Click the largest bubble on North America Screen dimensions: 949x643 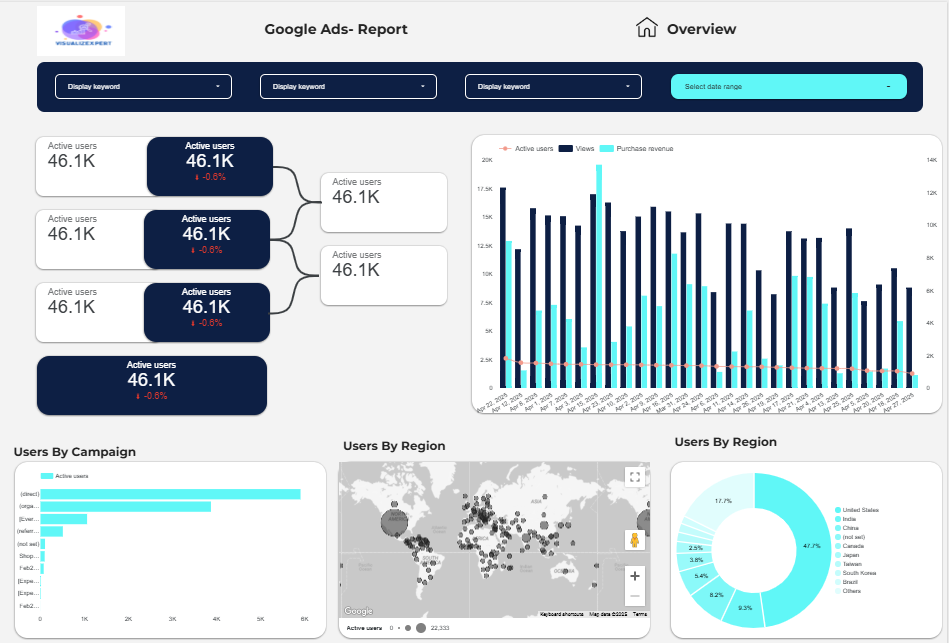(x=394, y=521)
